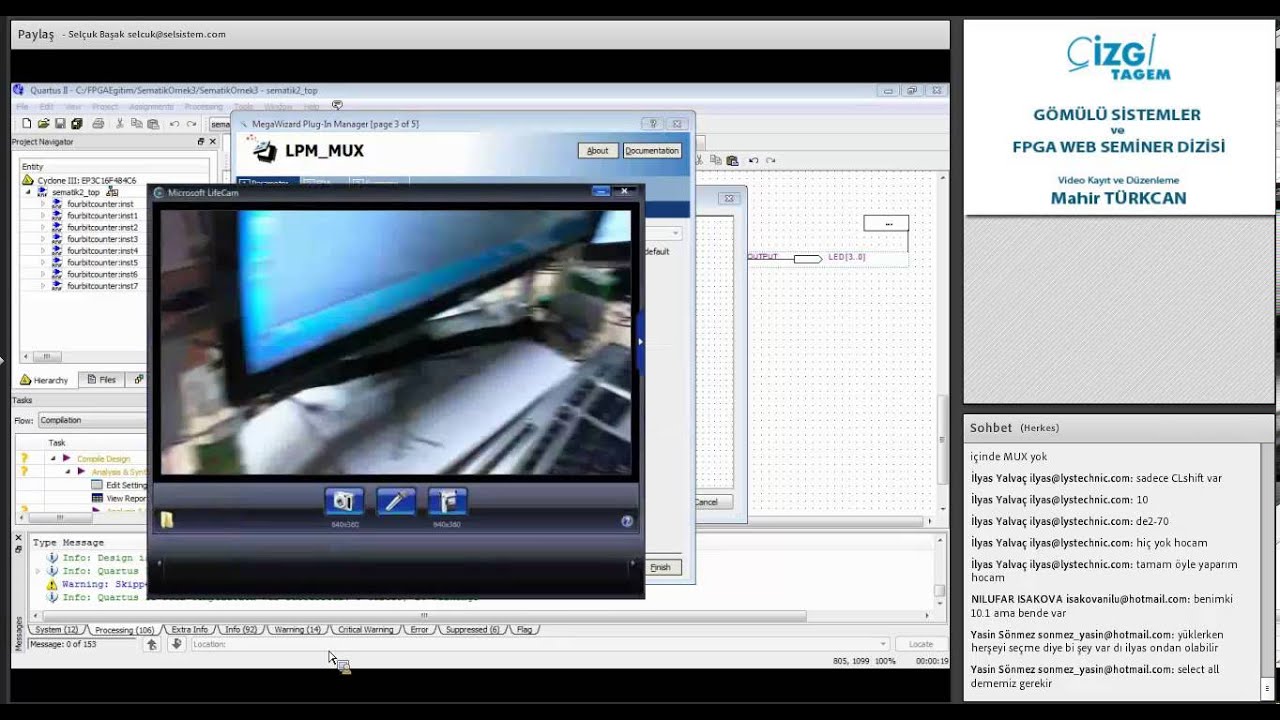Click the Undo arrow in Quartus toolbar
Viewport: 1280px width, 720px height.
point(174,124)
